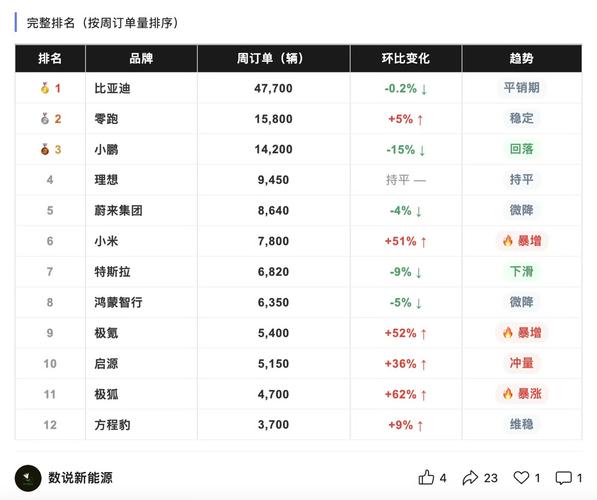Click the 平销期 trend tag

pyautogui.click(x=522, y=88)
